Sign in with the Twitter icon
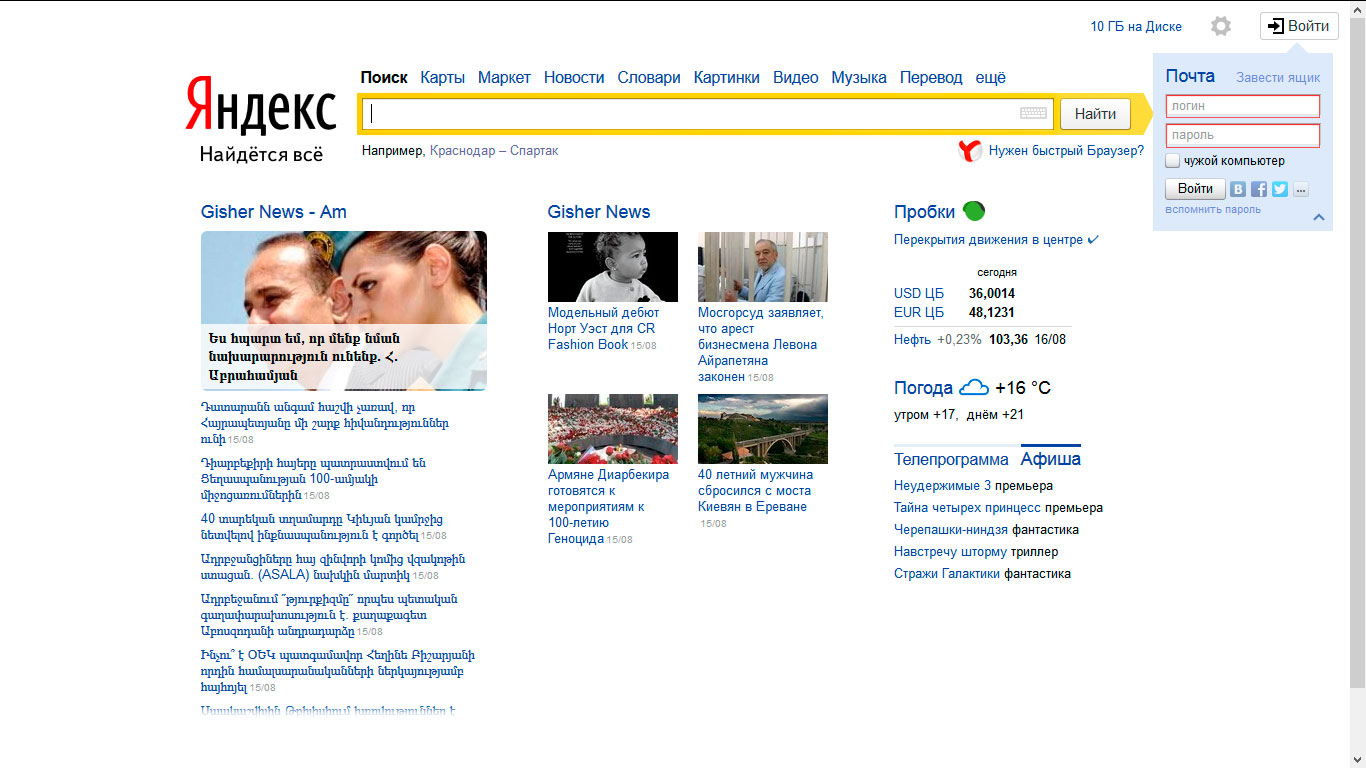Screen dimensions: 1366x768 point(1280,189)
